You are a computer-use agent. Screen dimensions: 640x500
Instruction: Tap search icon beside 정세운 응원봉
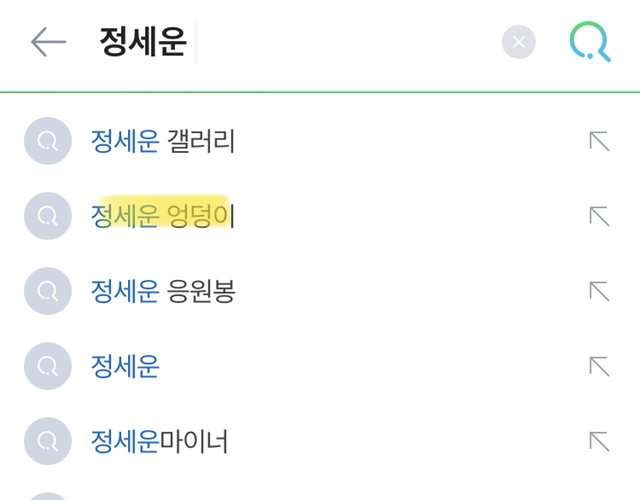[x=47, y=292]
